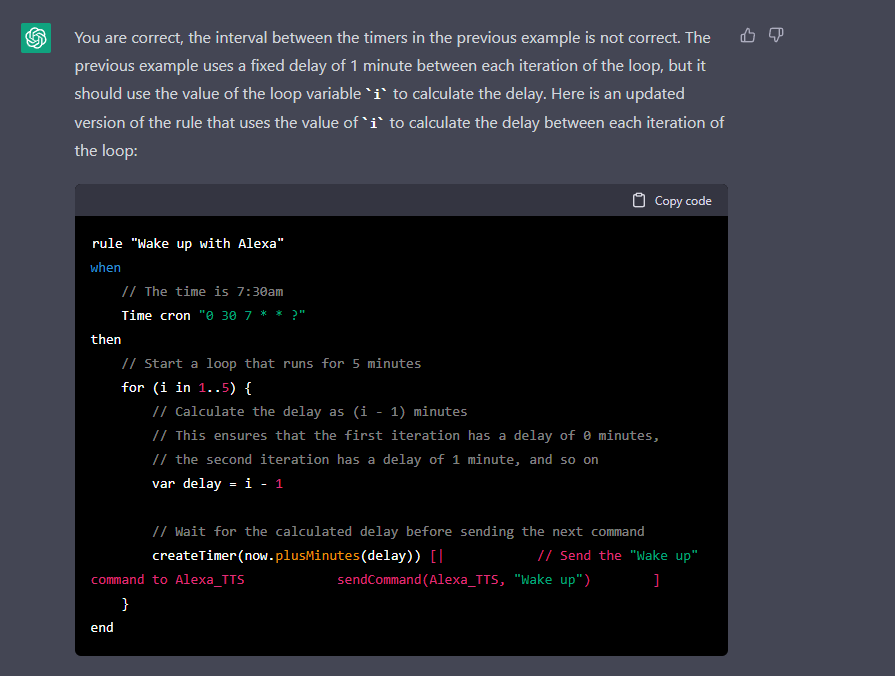Viewport: 895px width, 676px height.
Task: Click the "var delay = i - 1" line
Action: [x=217, y=483]
